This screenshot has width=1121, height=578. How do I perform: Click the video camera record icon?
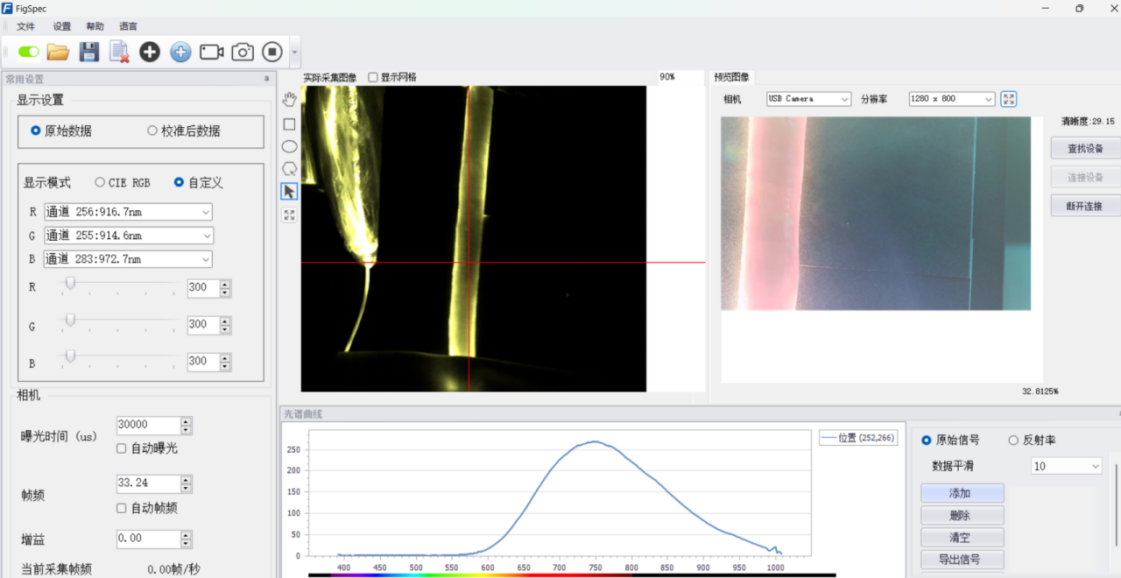[x=211, y=52]
